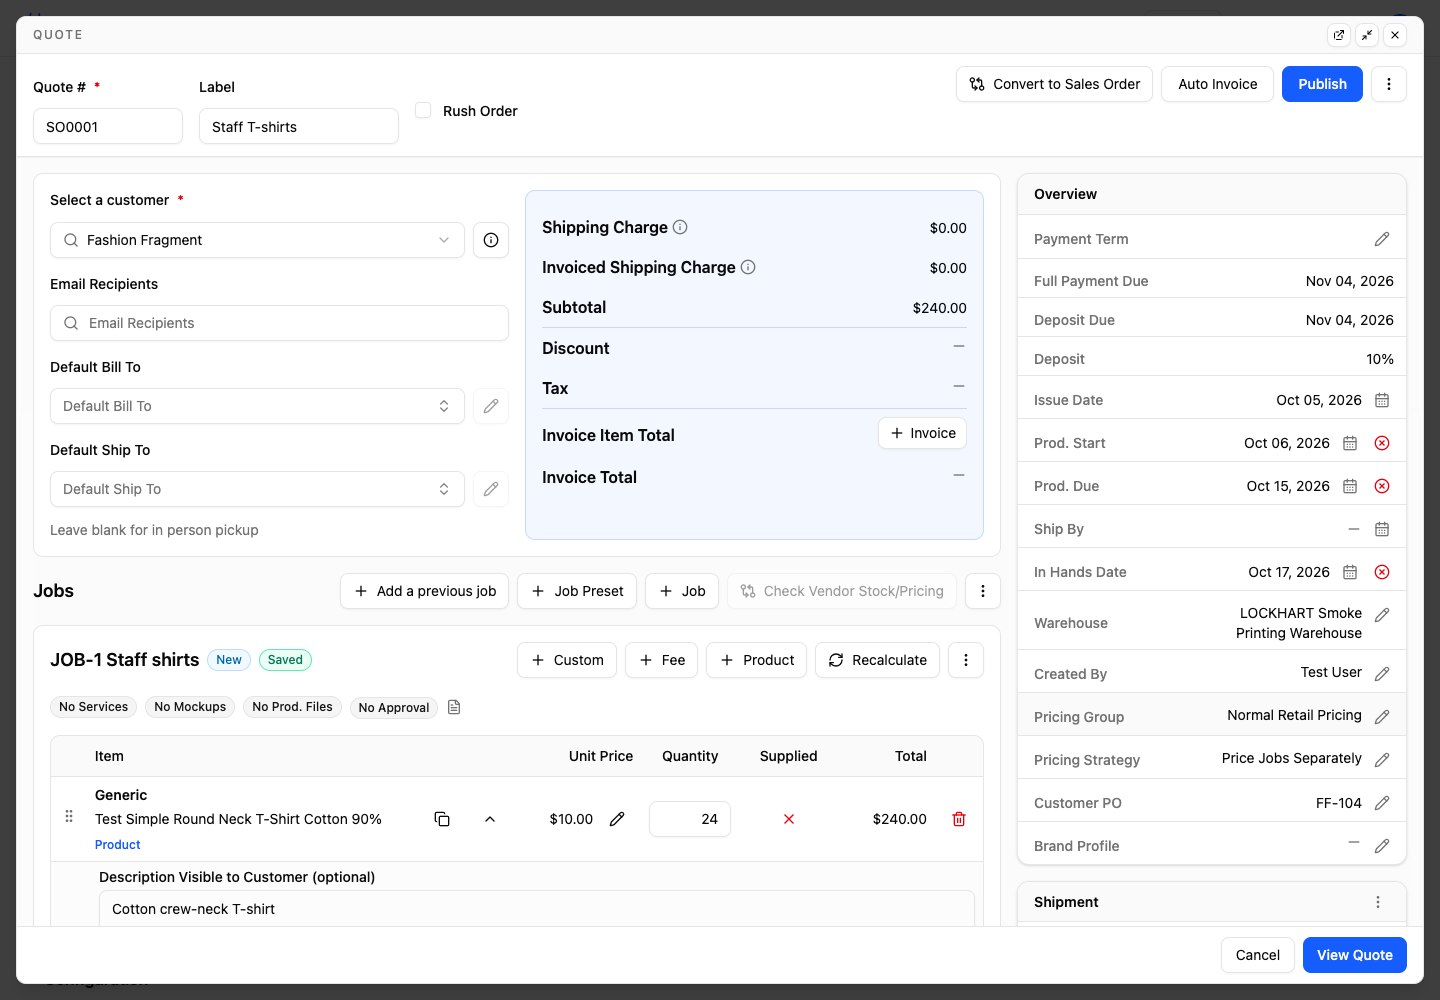Add an Invoice to Invoice Item Total
This screenshot has width=1440, height=1000.
[922, 433]
